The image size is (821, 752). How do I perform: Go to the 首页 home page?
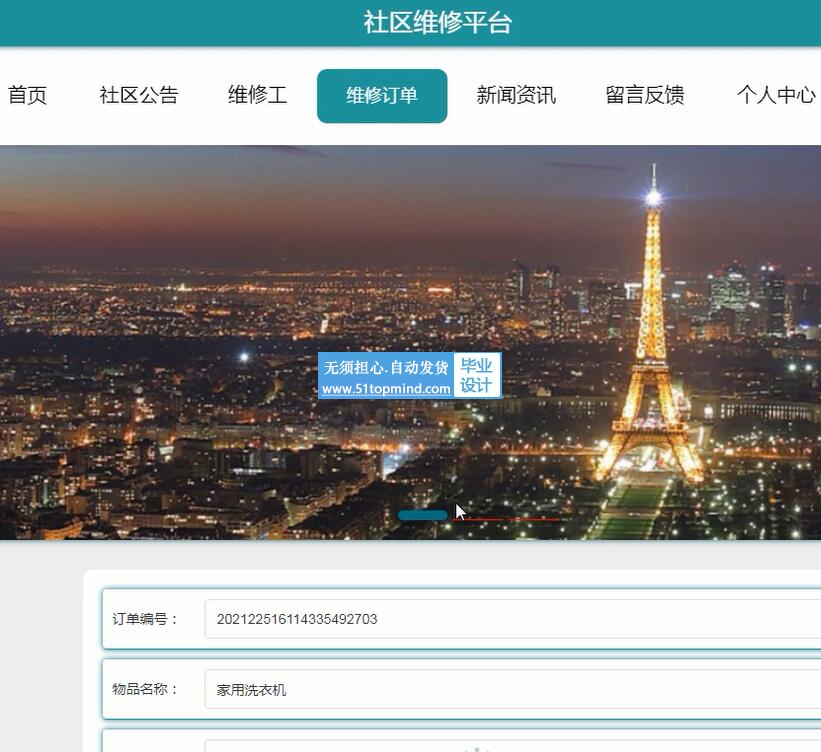27,95
